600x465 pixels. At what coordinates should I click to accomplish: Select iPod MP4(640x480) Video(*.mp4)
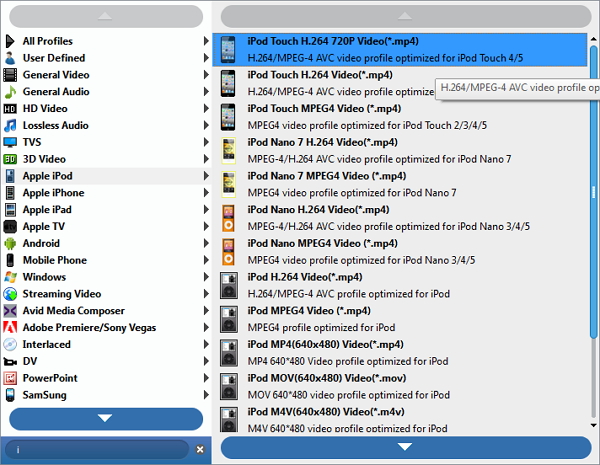click(399, 353)
